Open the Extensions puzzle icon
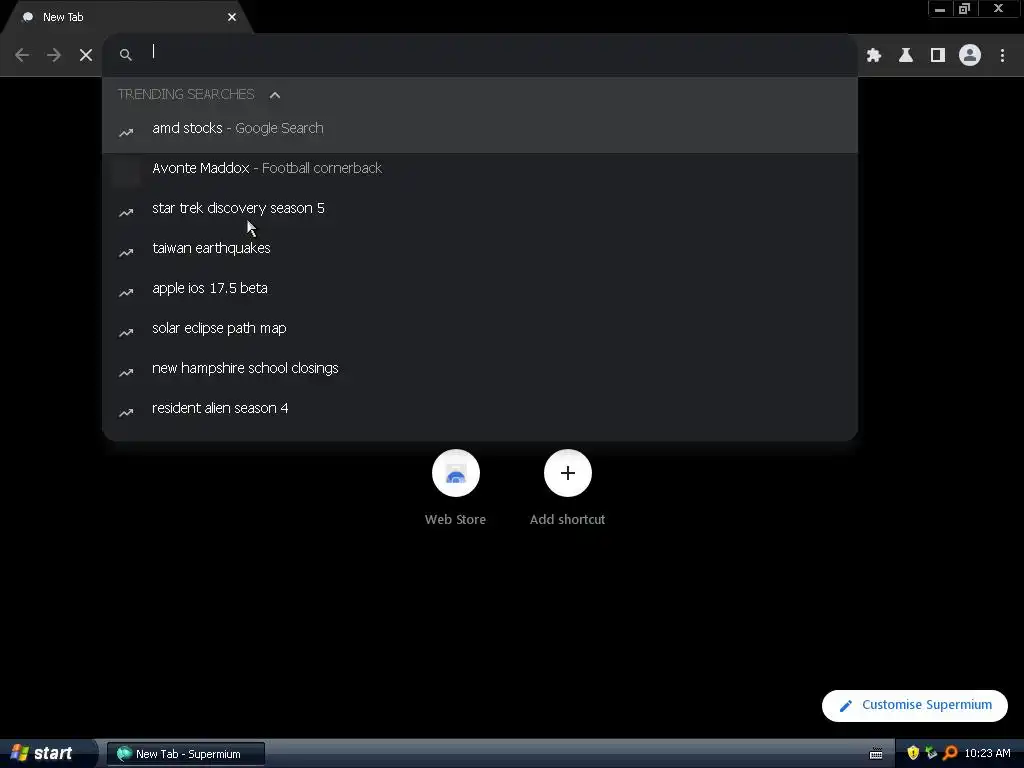This screenshot has width=1024, height=768. click(x=874, y=55)
